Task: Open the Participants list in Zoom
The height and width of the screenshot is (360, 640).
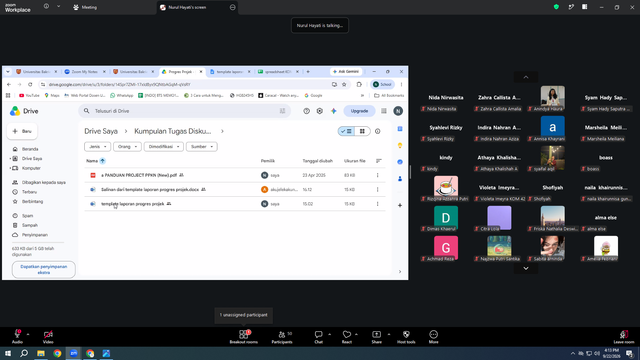Action: point(282,336)
